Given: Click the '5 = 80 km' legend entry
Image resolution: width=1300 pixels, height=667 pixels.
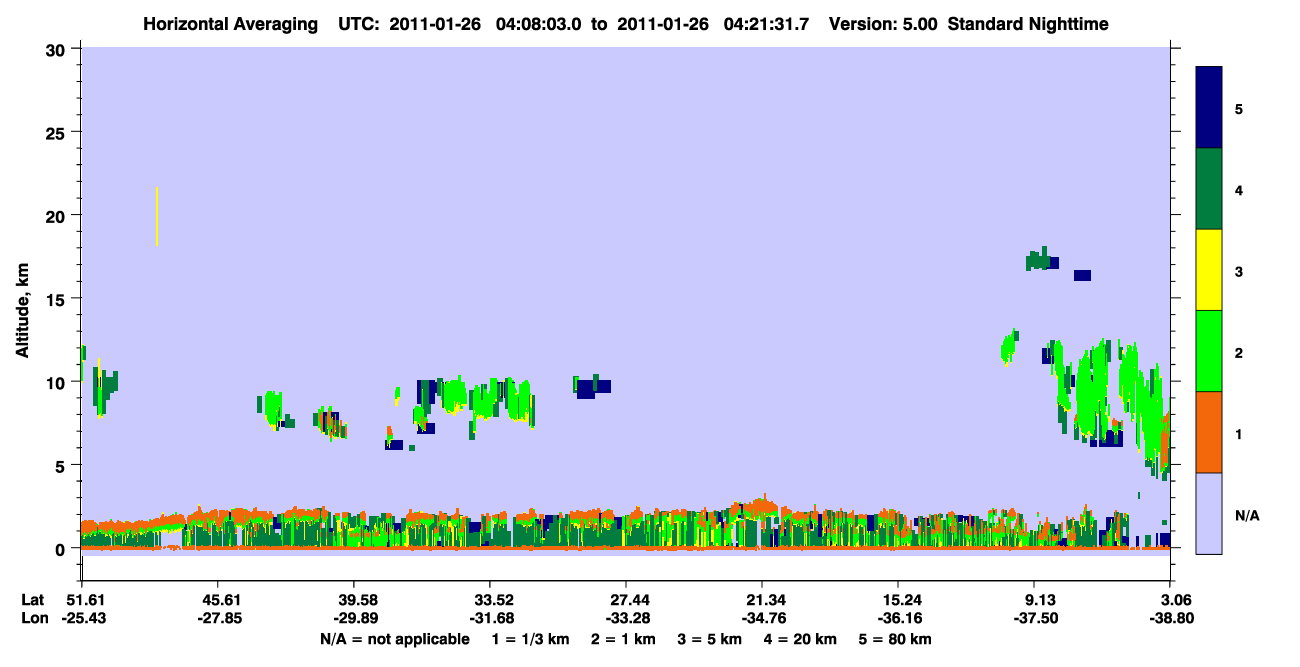Looking at the screenshot, I should click(895, 639).
